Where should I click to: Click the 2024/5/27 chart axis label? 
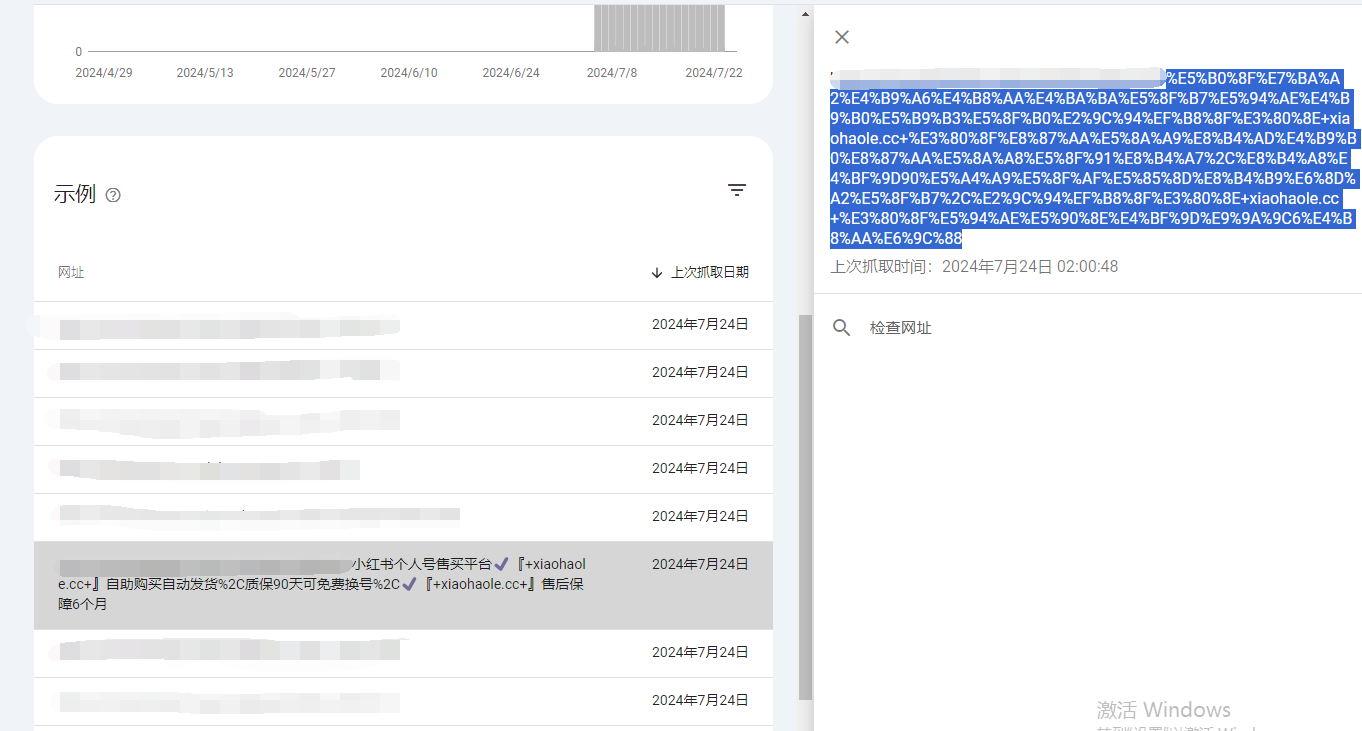pos(307,73)
